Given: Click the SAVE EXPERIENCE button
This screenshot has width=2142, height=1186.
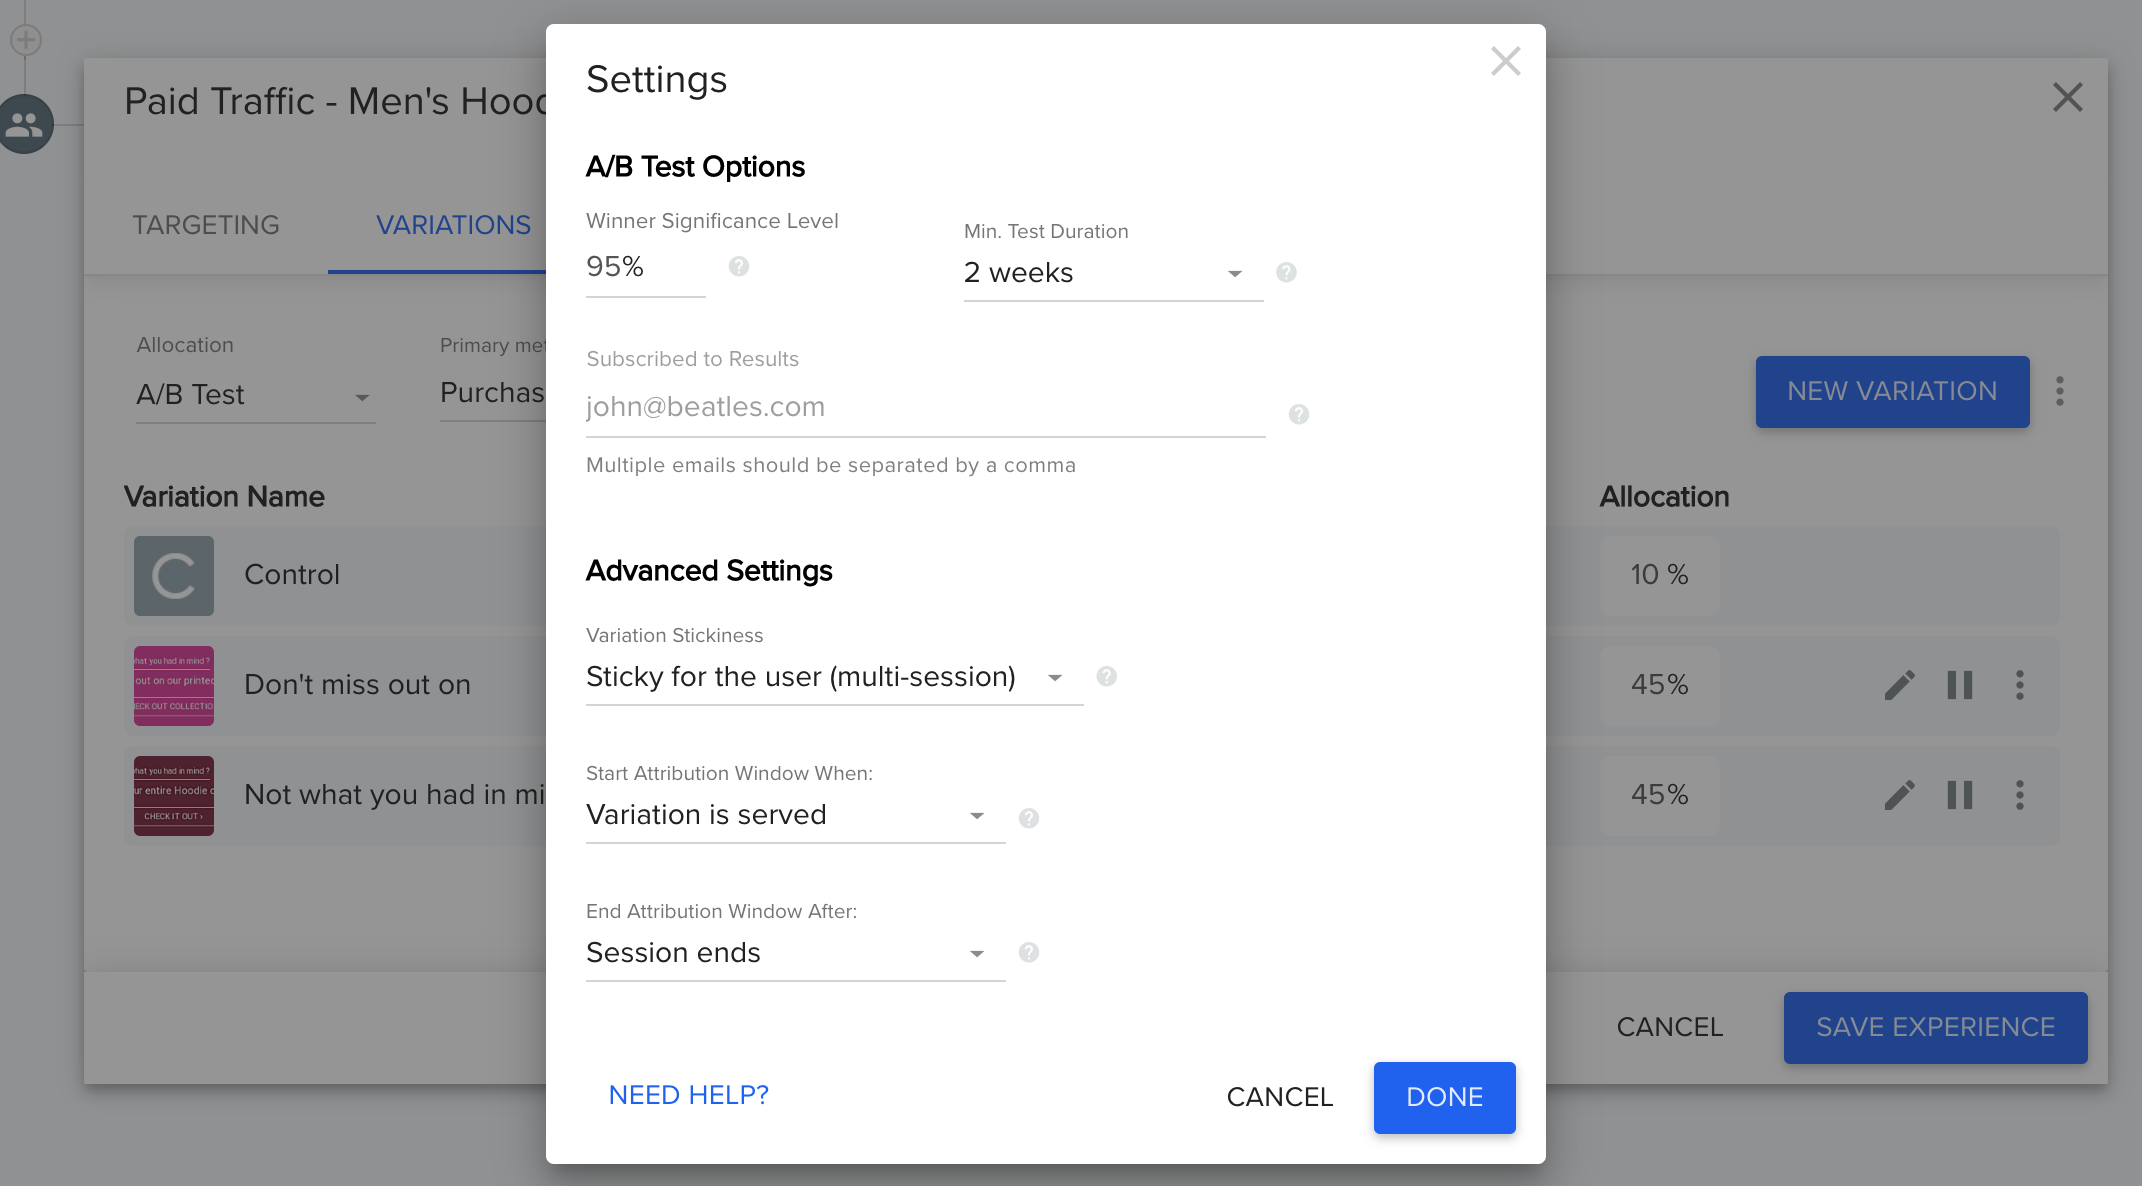Looking at the screenshot, I should tap(1936, 1028).
